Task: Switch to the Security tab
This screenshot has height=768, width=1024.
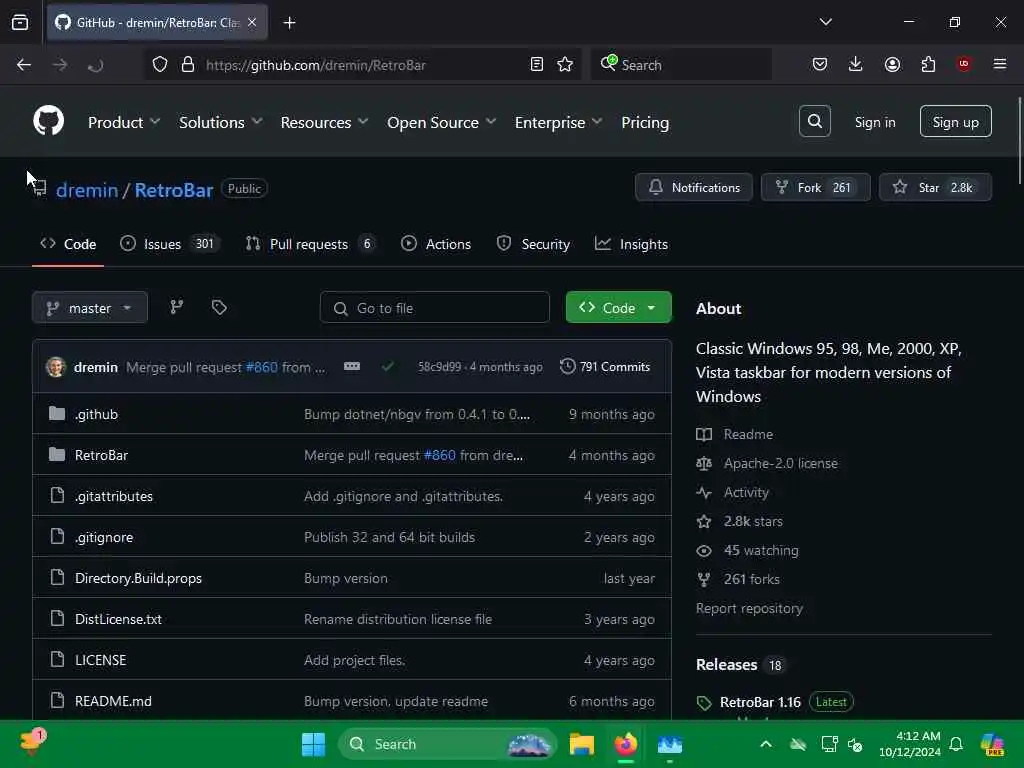Action: [533, 244]
